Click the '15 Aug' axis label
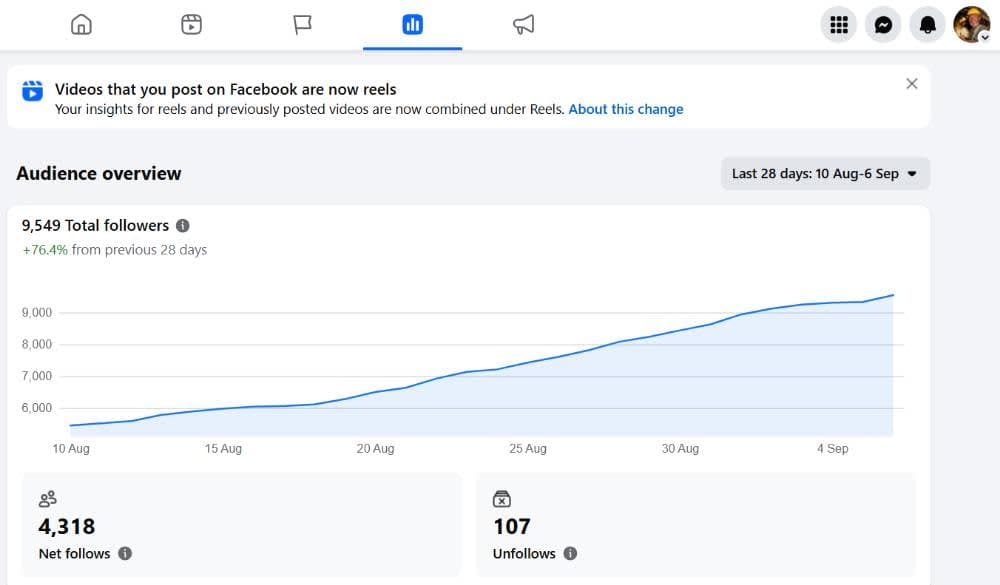1000x585 pixels. [223, 448]
